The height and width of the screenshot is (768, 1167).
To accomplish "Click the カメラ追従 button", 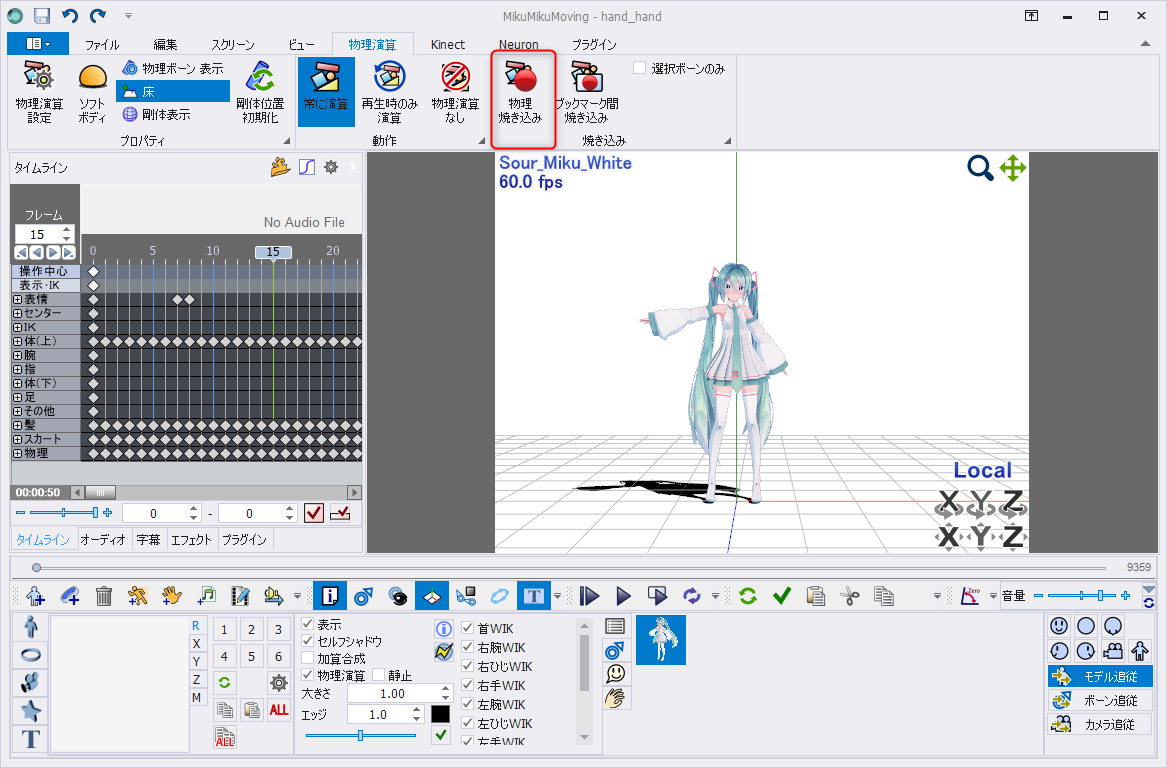I will (1100, 724).
